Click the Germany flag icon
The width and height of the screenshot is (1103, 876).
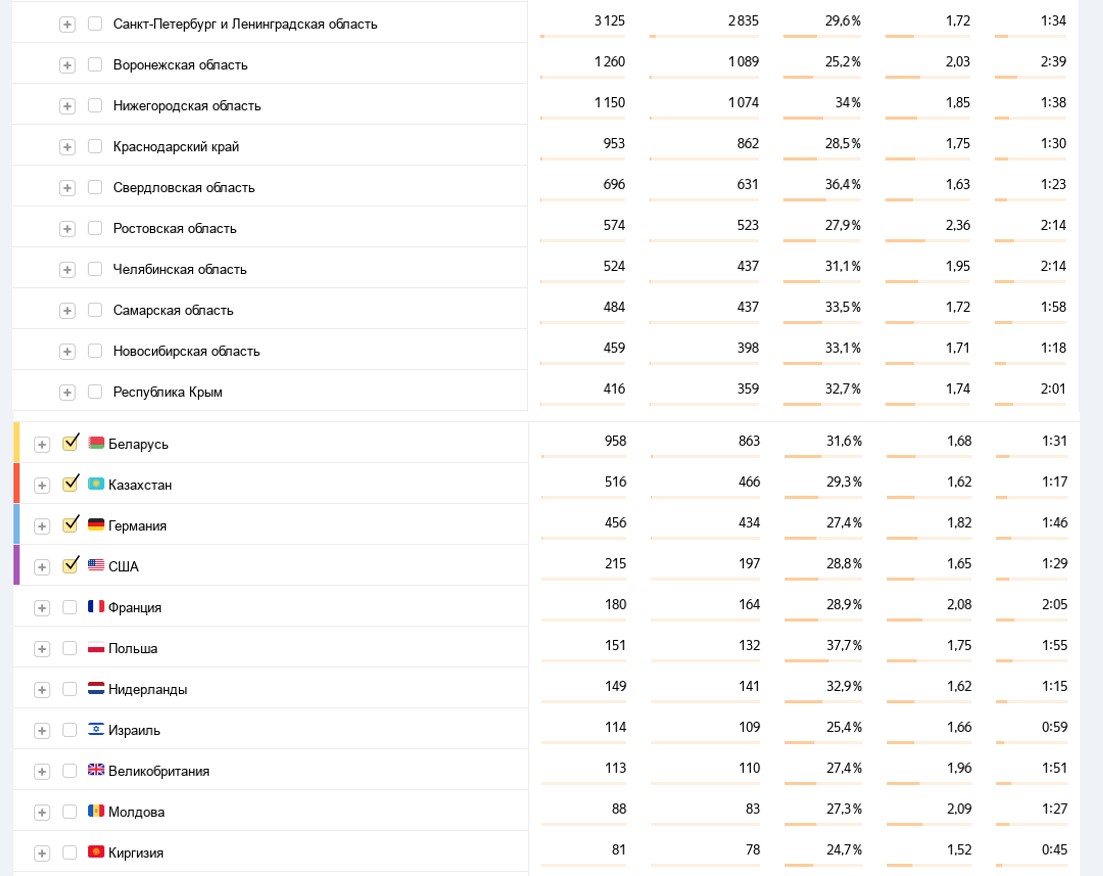pyautogui.click(x=96, y=525)
